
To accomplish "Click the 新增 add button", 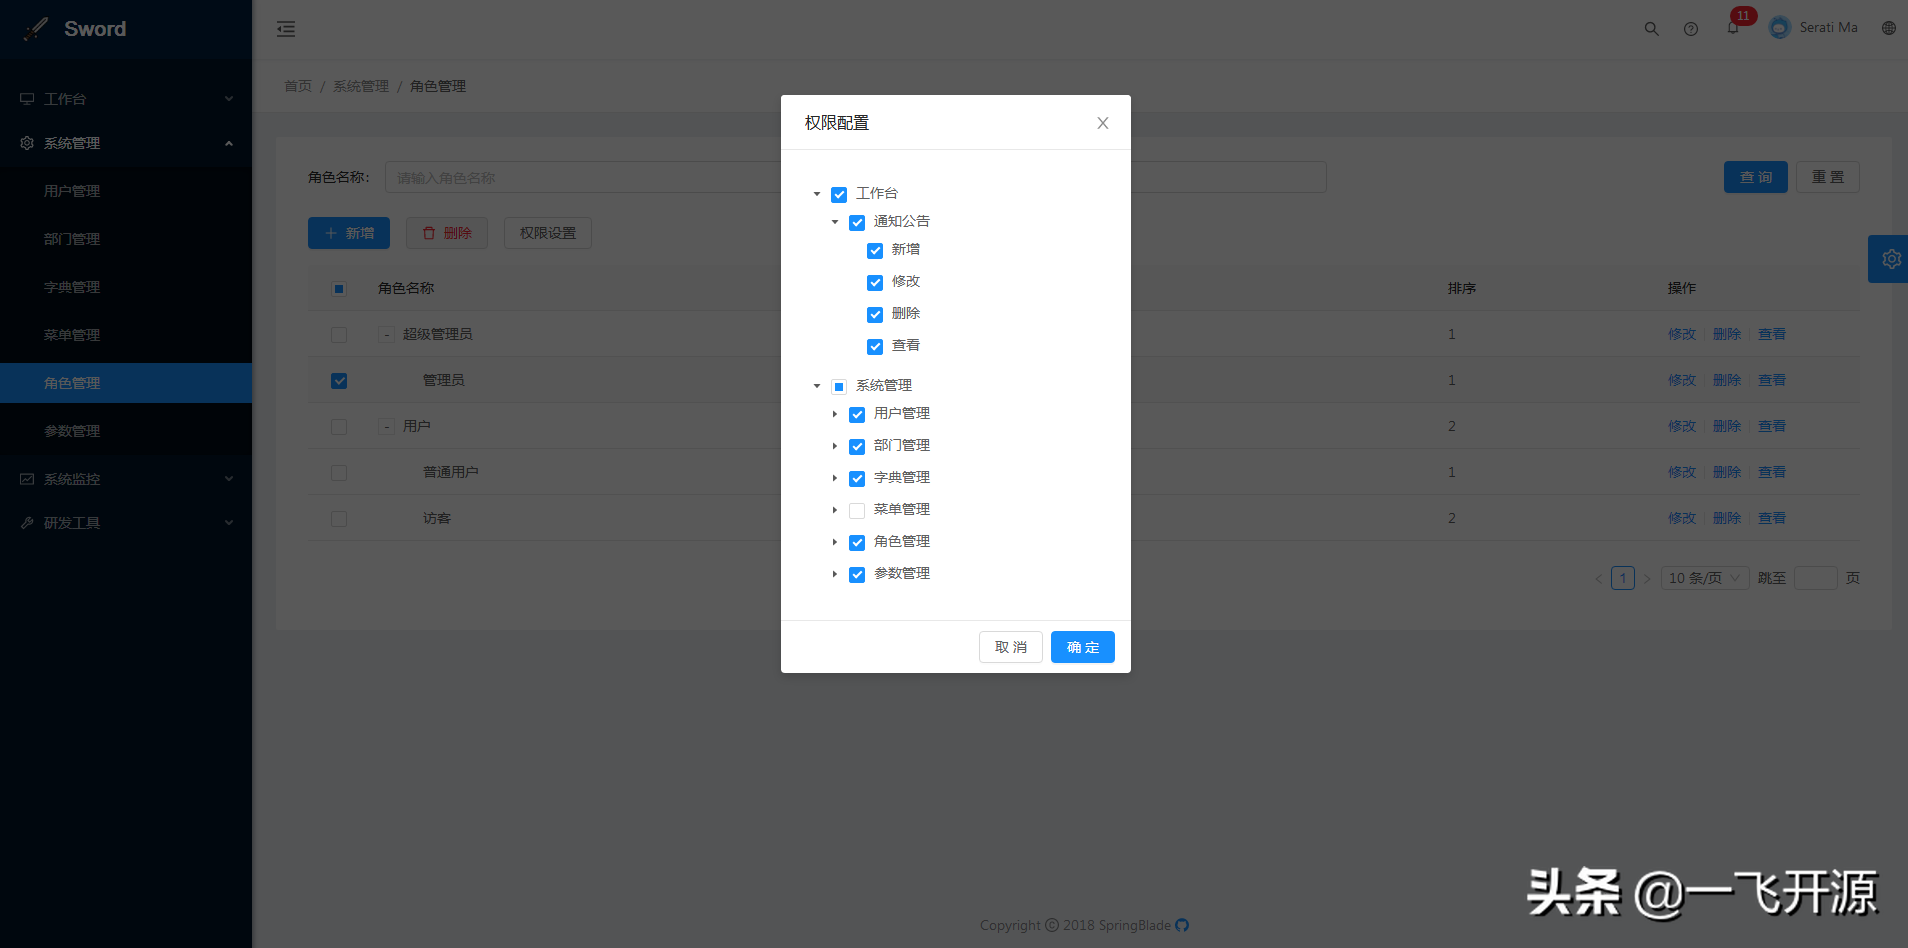I will point(349,233).
